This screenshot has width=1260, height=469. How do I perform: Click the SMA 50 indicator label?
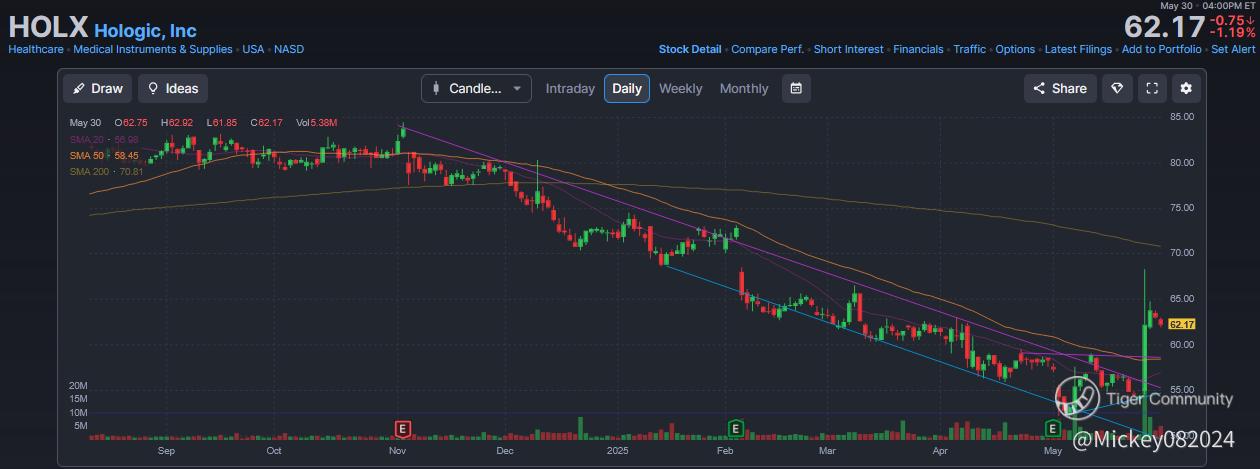tap(103, 156)
